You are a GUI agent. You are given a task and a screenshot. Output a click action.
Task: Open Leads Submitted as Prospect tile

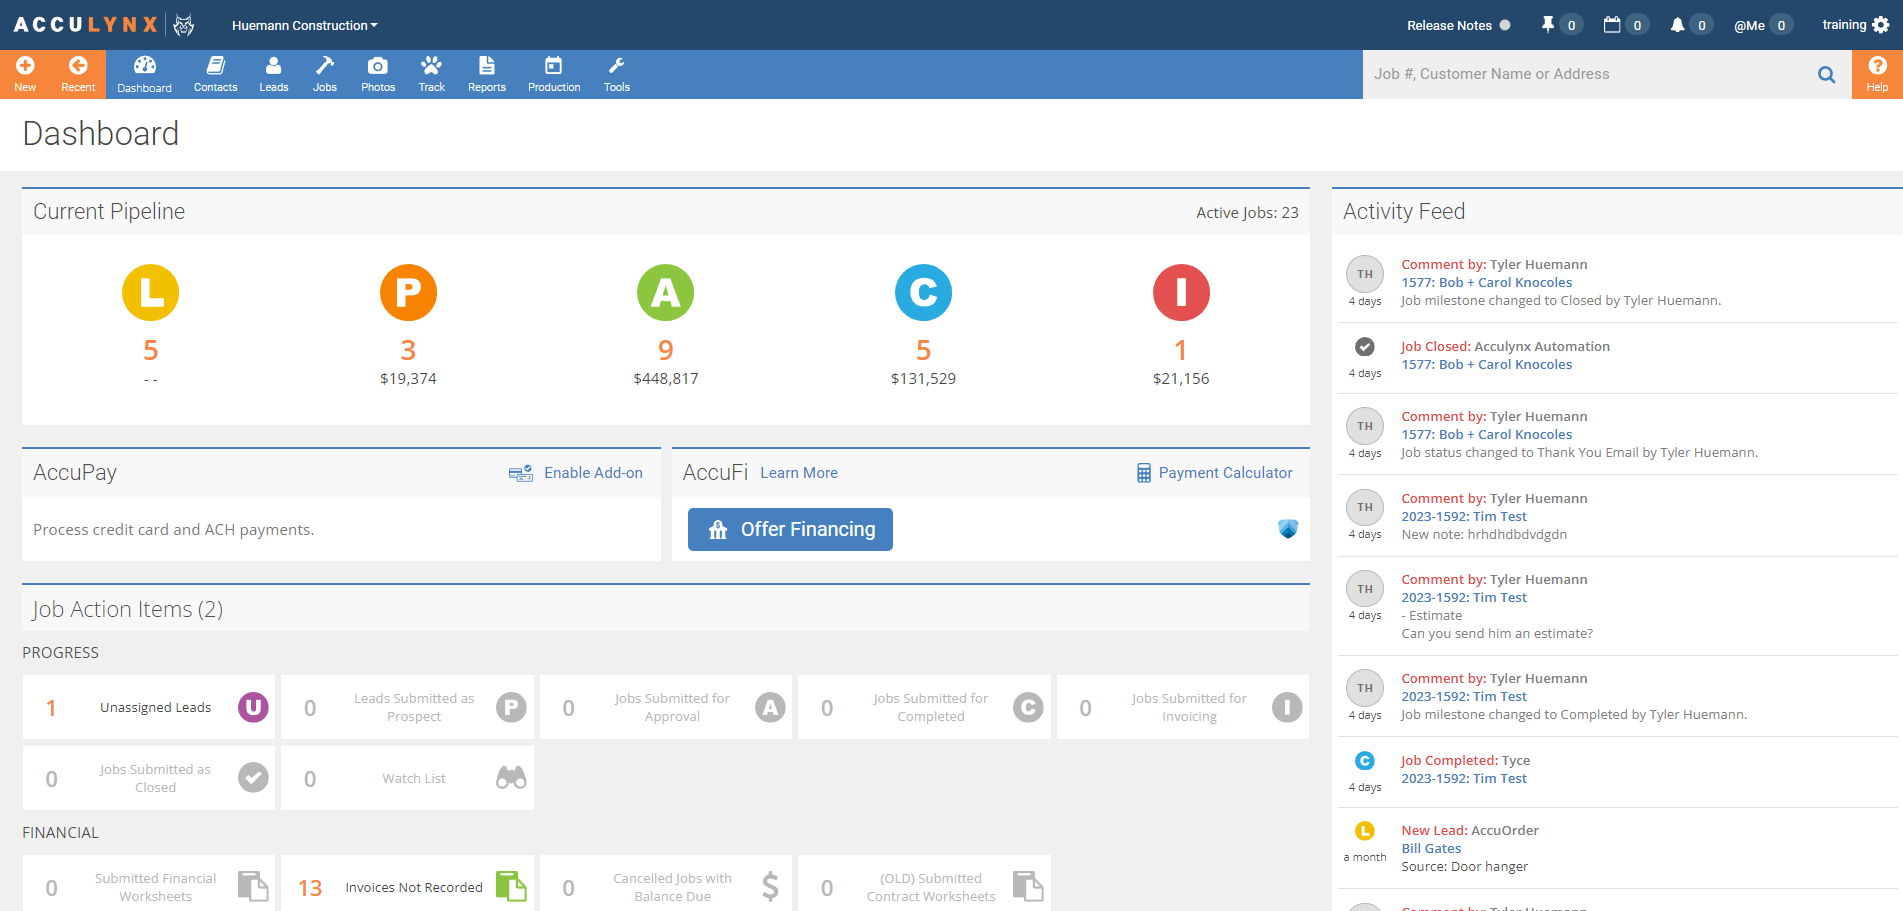(x=408, y=707)
